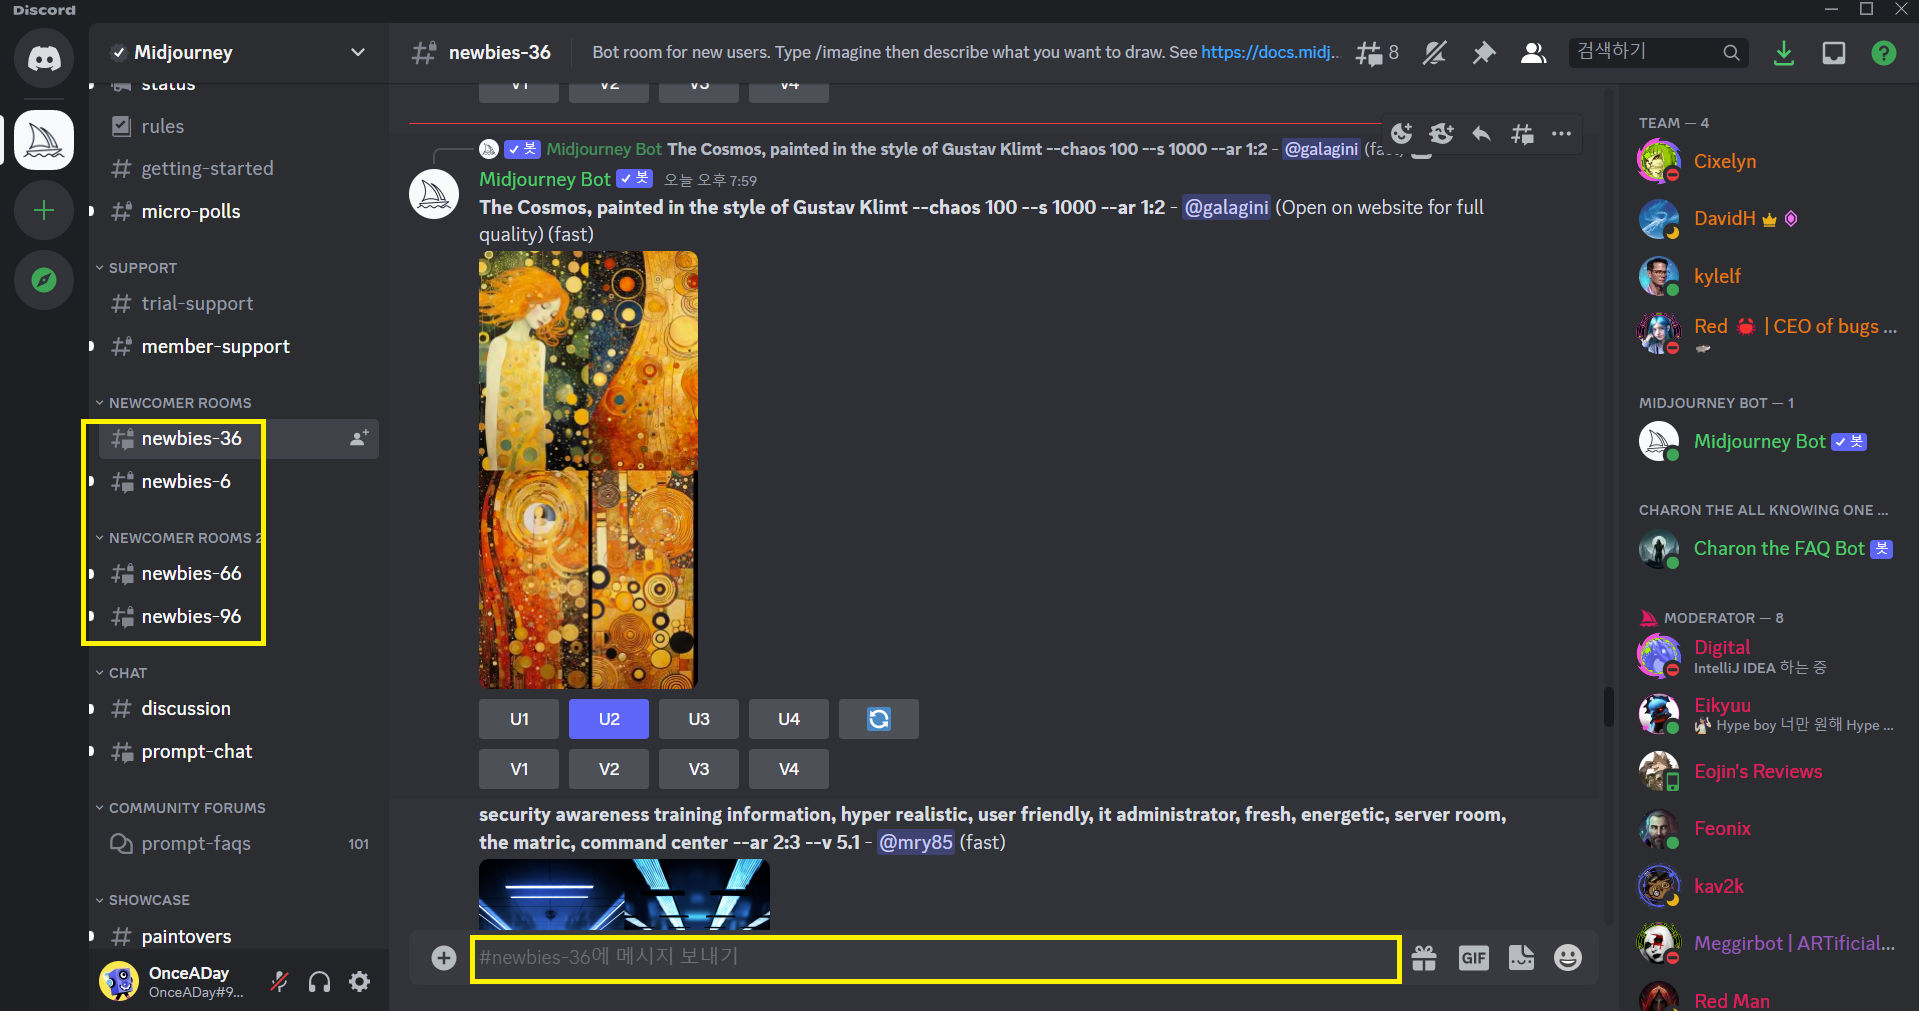
Task: Create variation with V1 under Cosmos image
Action: [519, 769]
